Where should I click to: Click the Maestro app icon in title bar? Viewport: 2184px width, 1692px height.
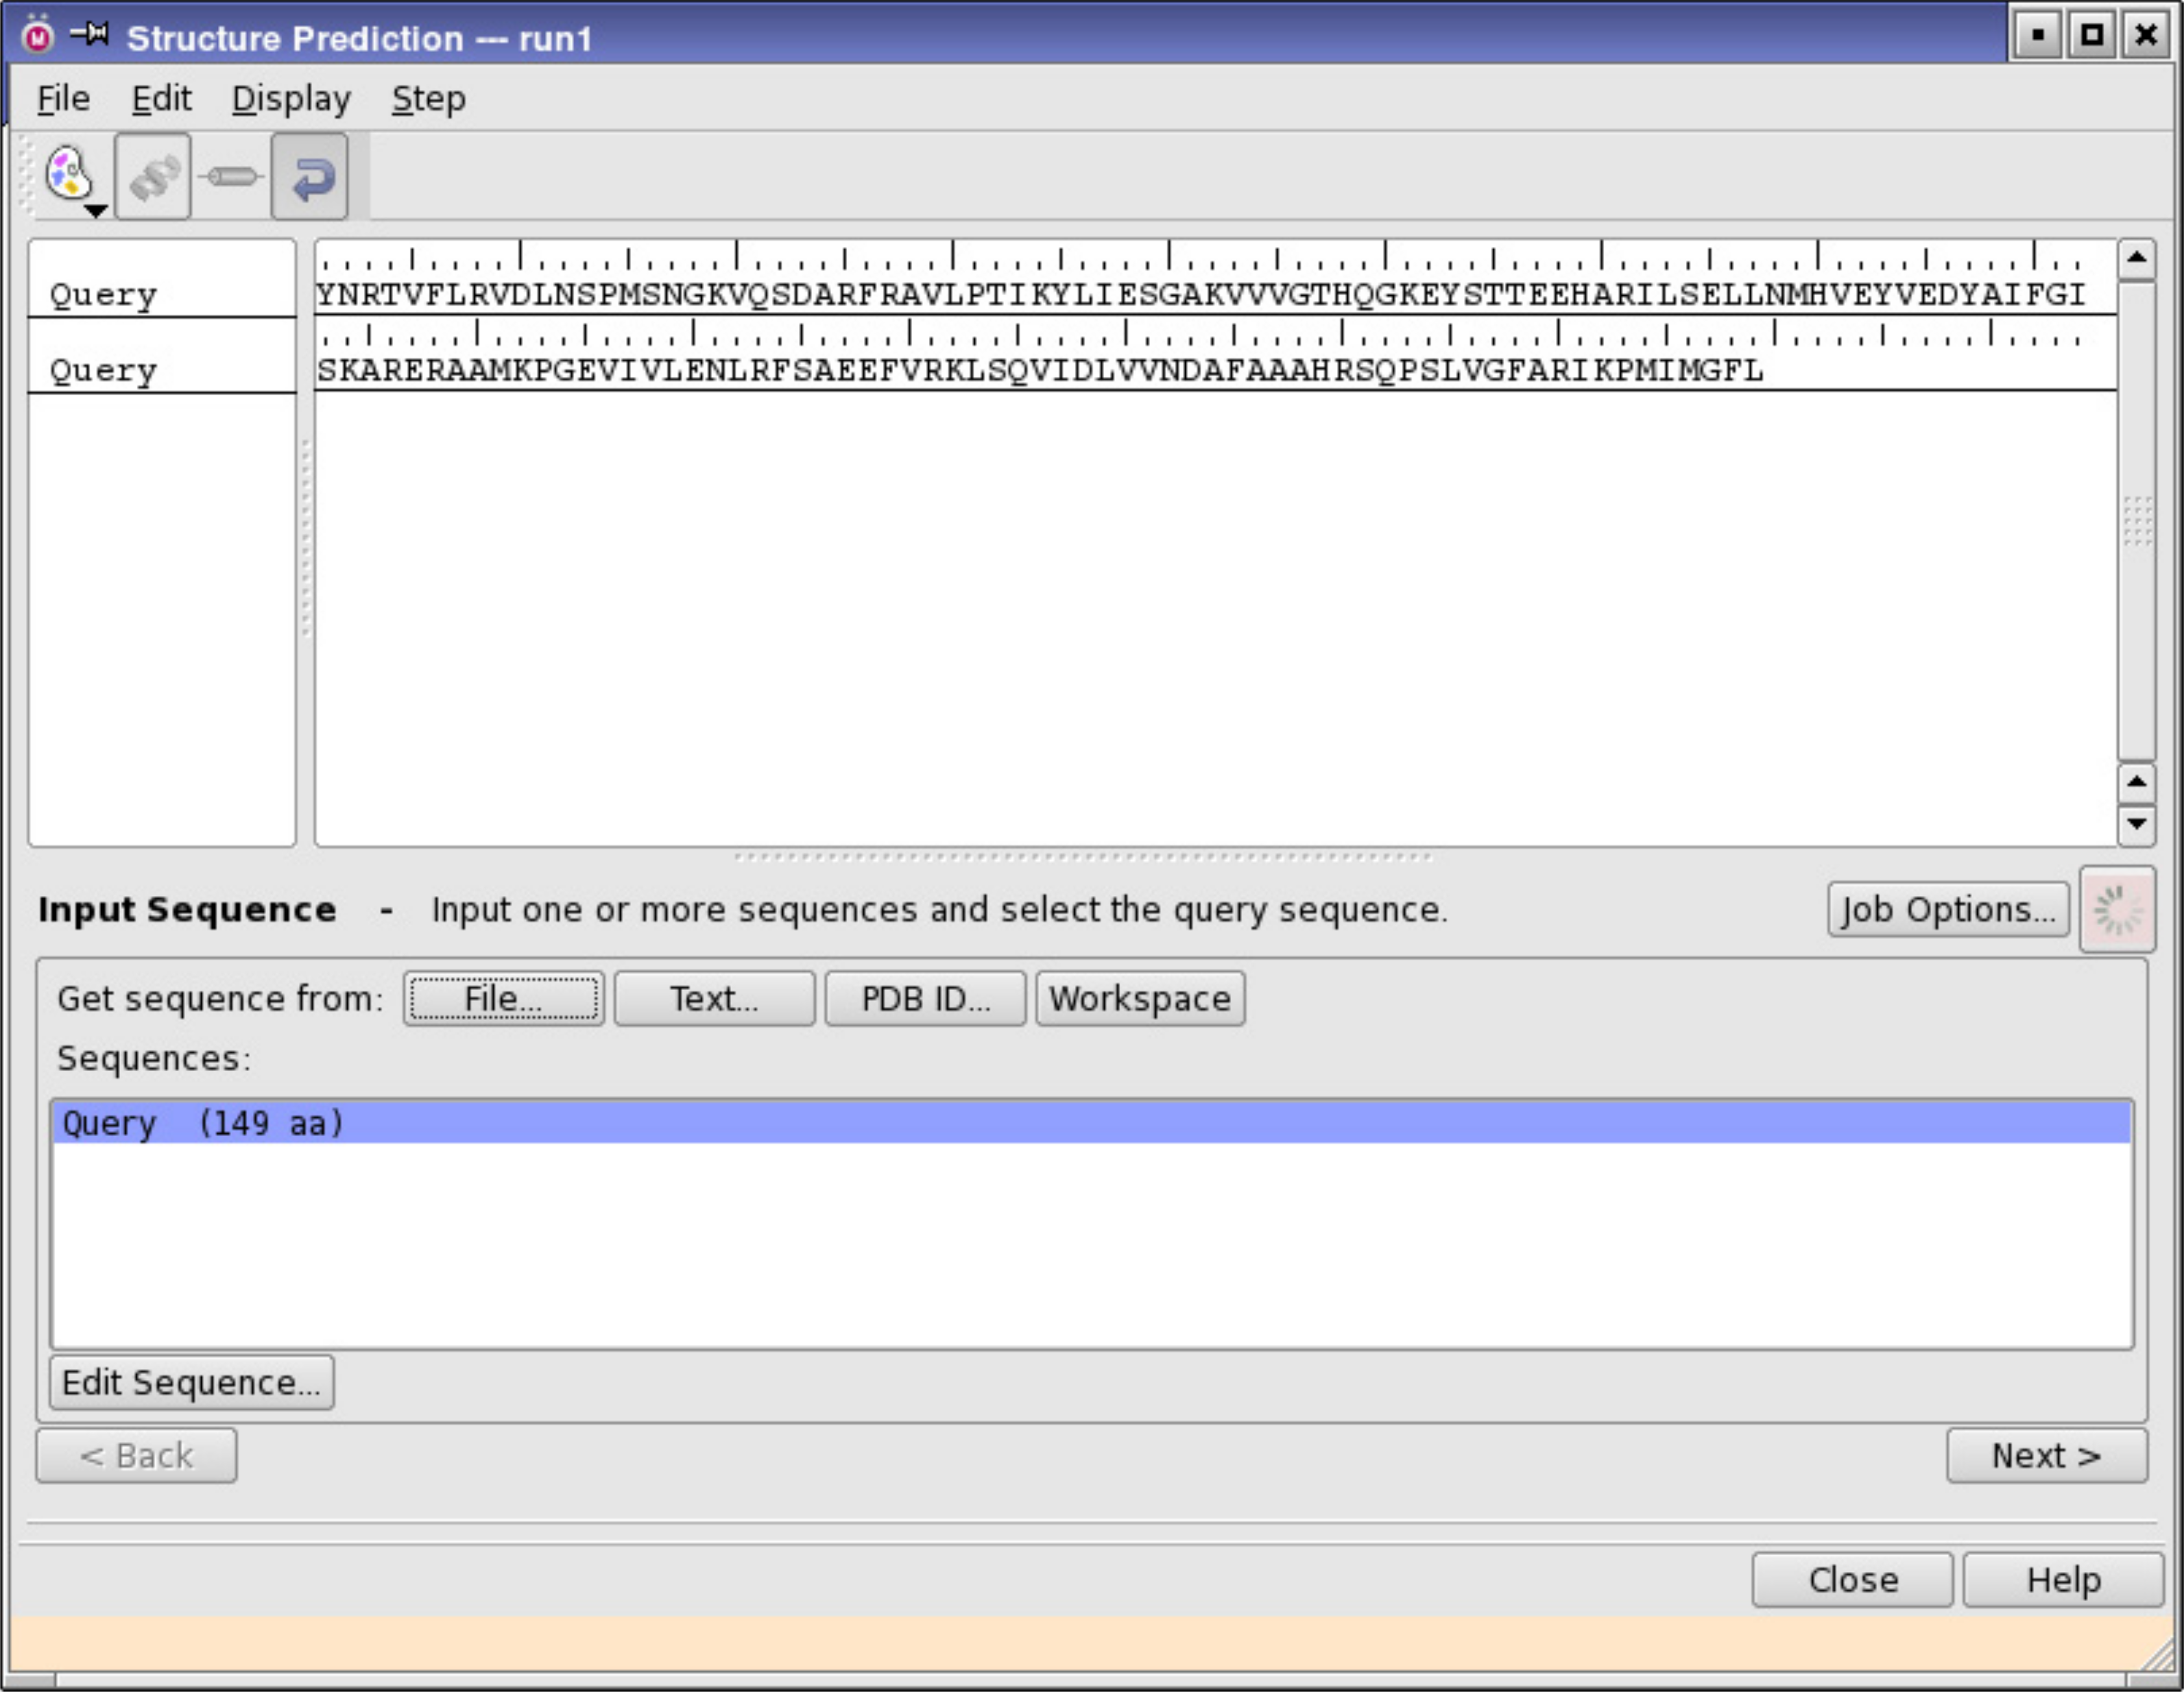tap(37, 35)
